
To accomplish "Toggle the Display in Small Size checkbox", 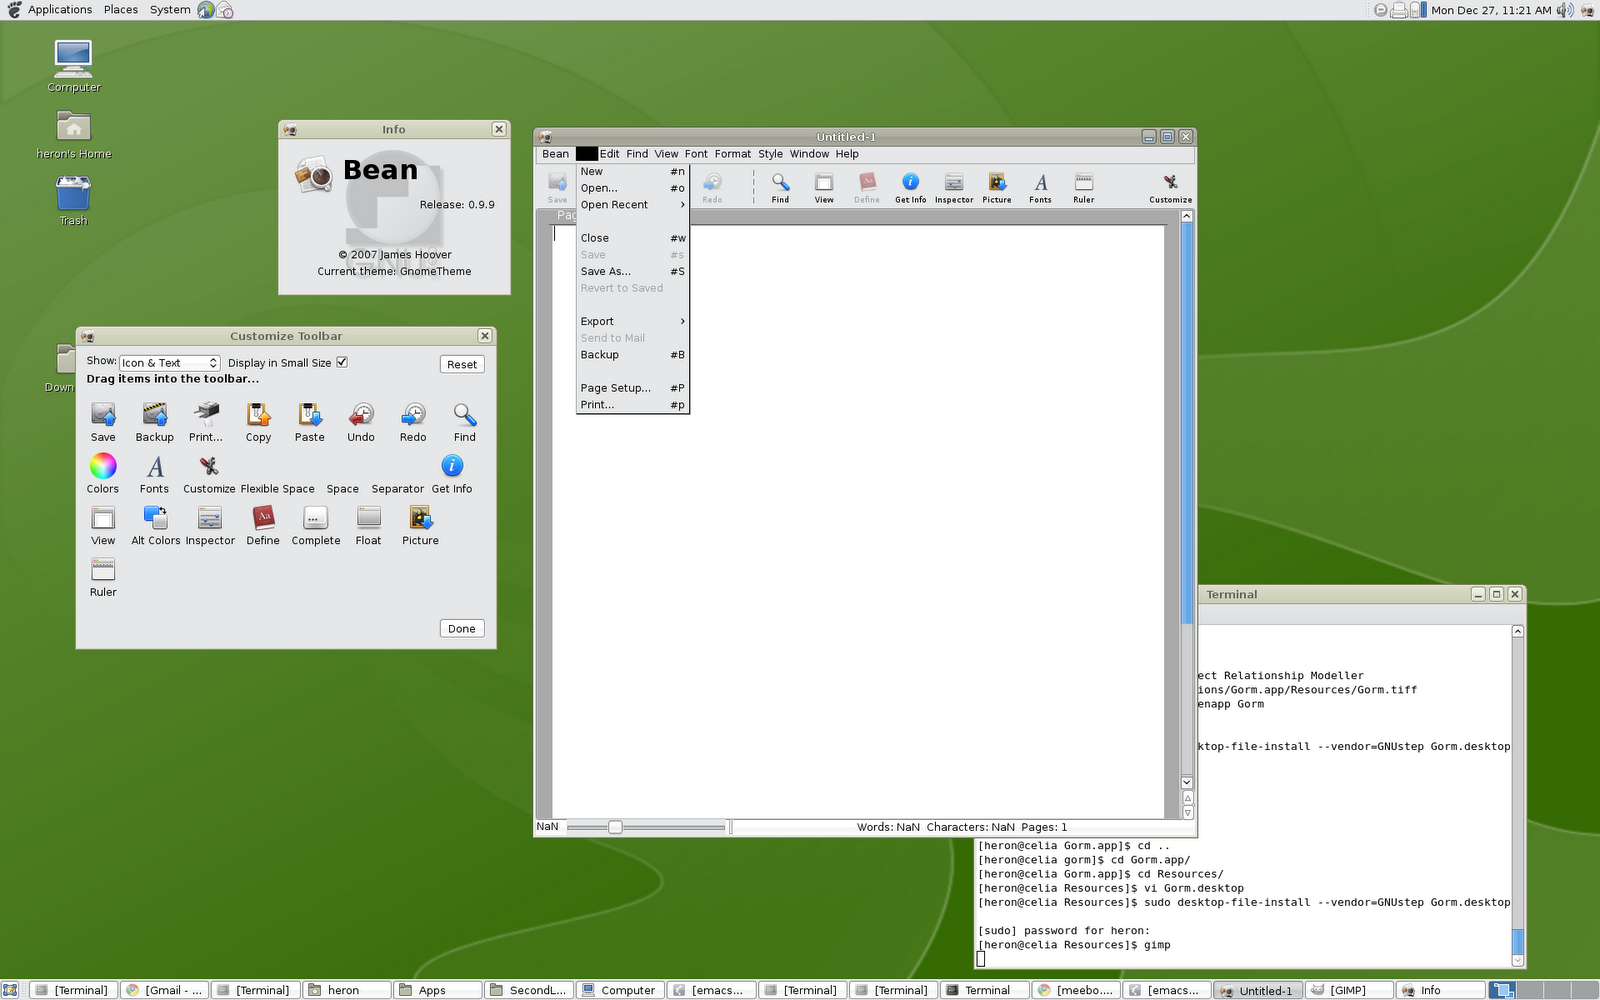I will pos(342,362).
